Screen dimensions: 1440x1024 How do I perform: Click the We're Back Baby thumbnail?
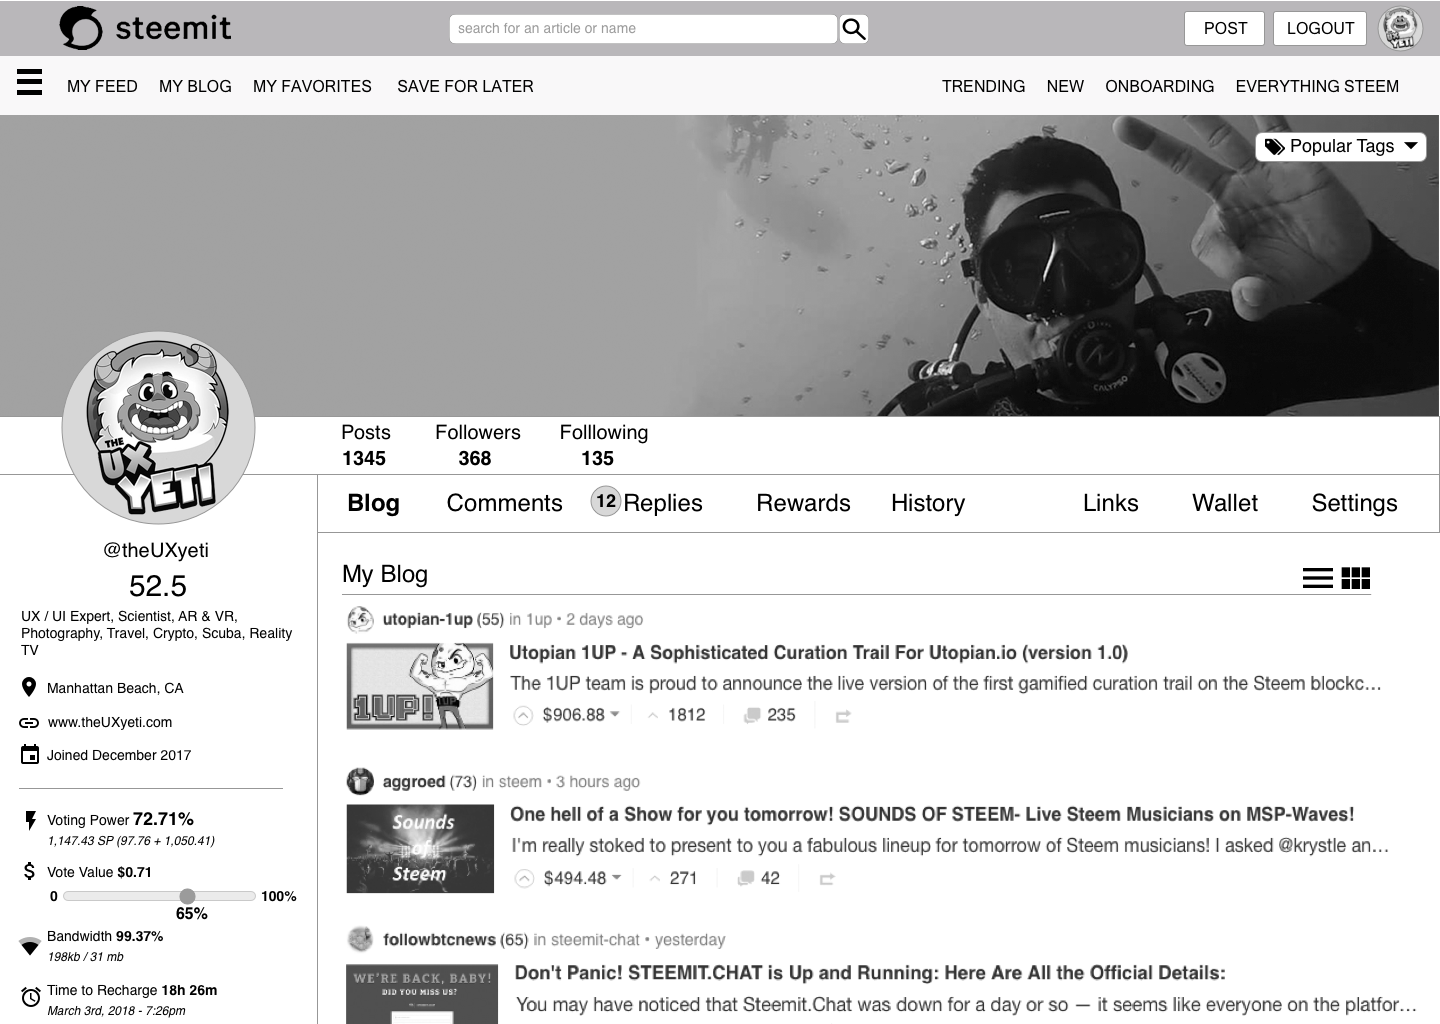click(421, 993)
